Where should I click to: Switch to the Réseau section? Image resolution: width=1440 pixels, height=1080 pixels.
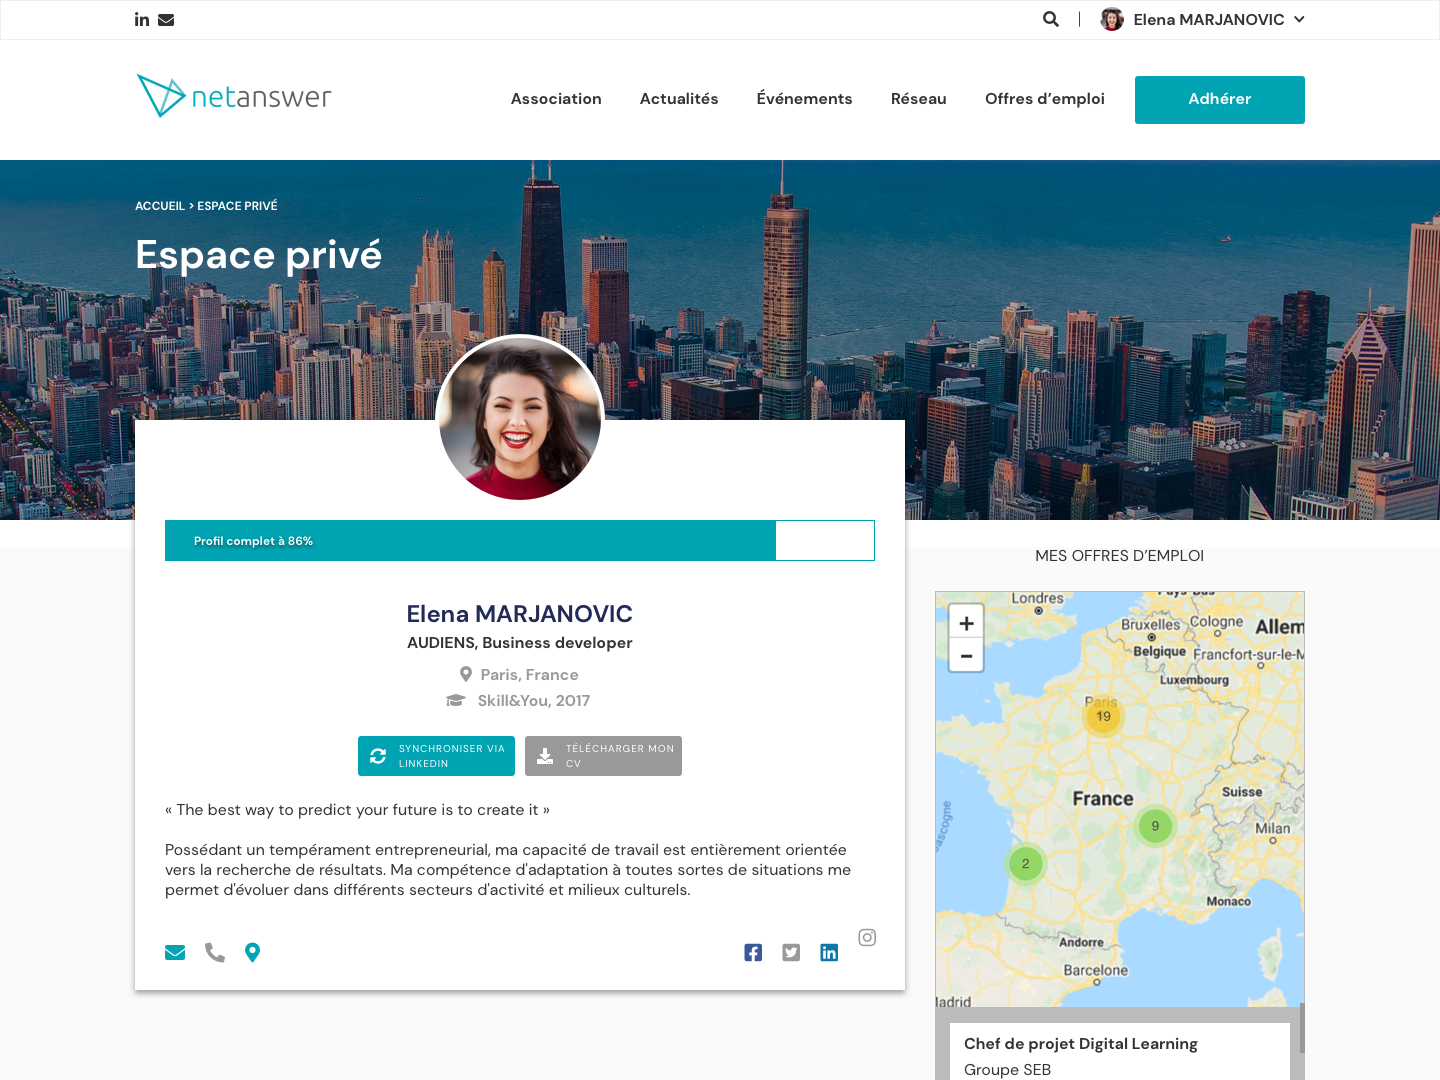tap(918, 99)
